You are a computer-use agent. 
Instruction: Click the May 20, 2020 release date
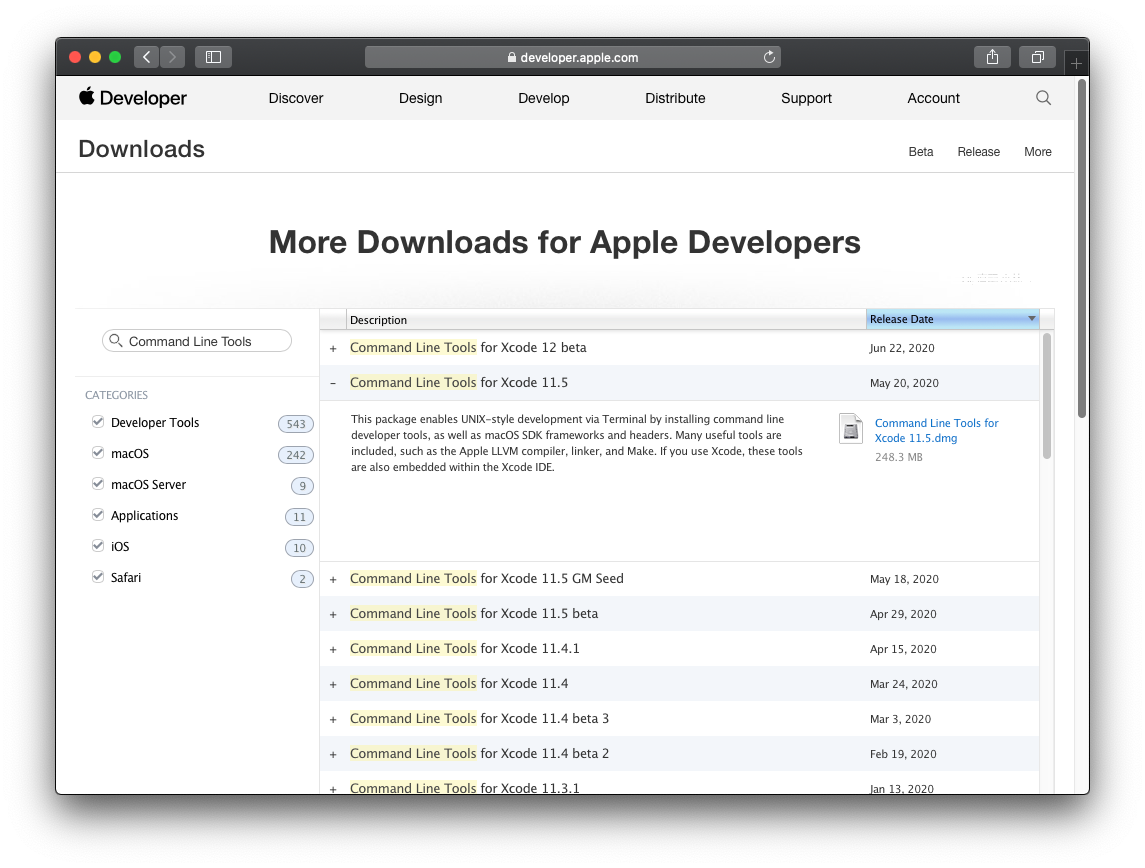[x=904, y=383]
